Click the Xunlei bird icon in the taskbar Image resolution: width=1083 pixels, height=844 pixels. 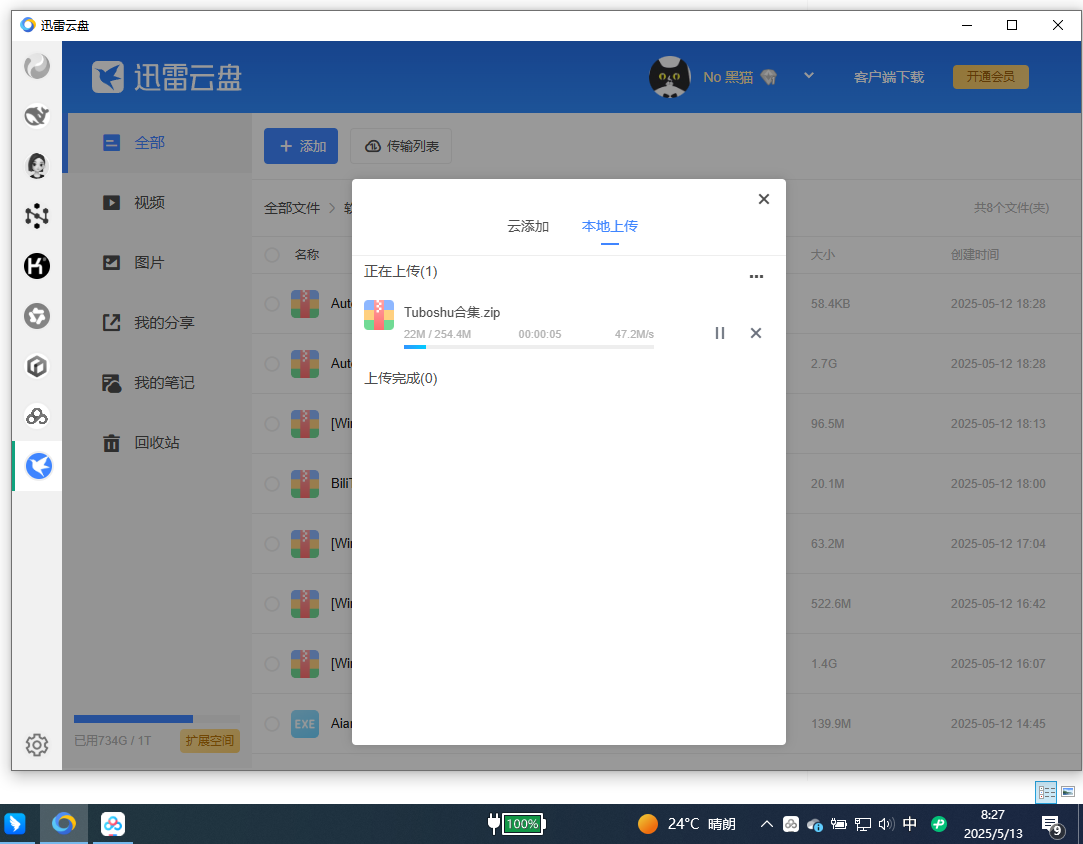[15, 824]
